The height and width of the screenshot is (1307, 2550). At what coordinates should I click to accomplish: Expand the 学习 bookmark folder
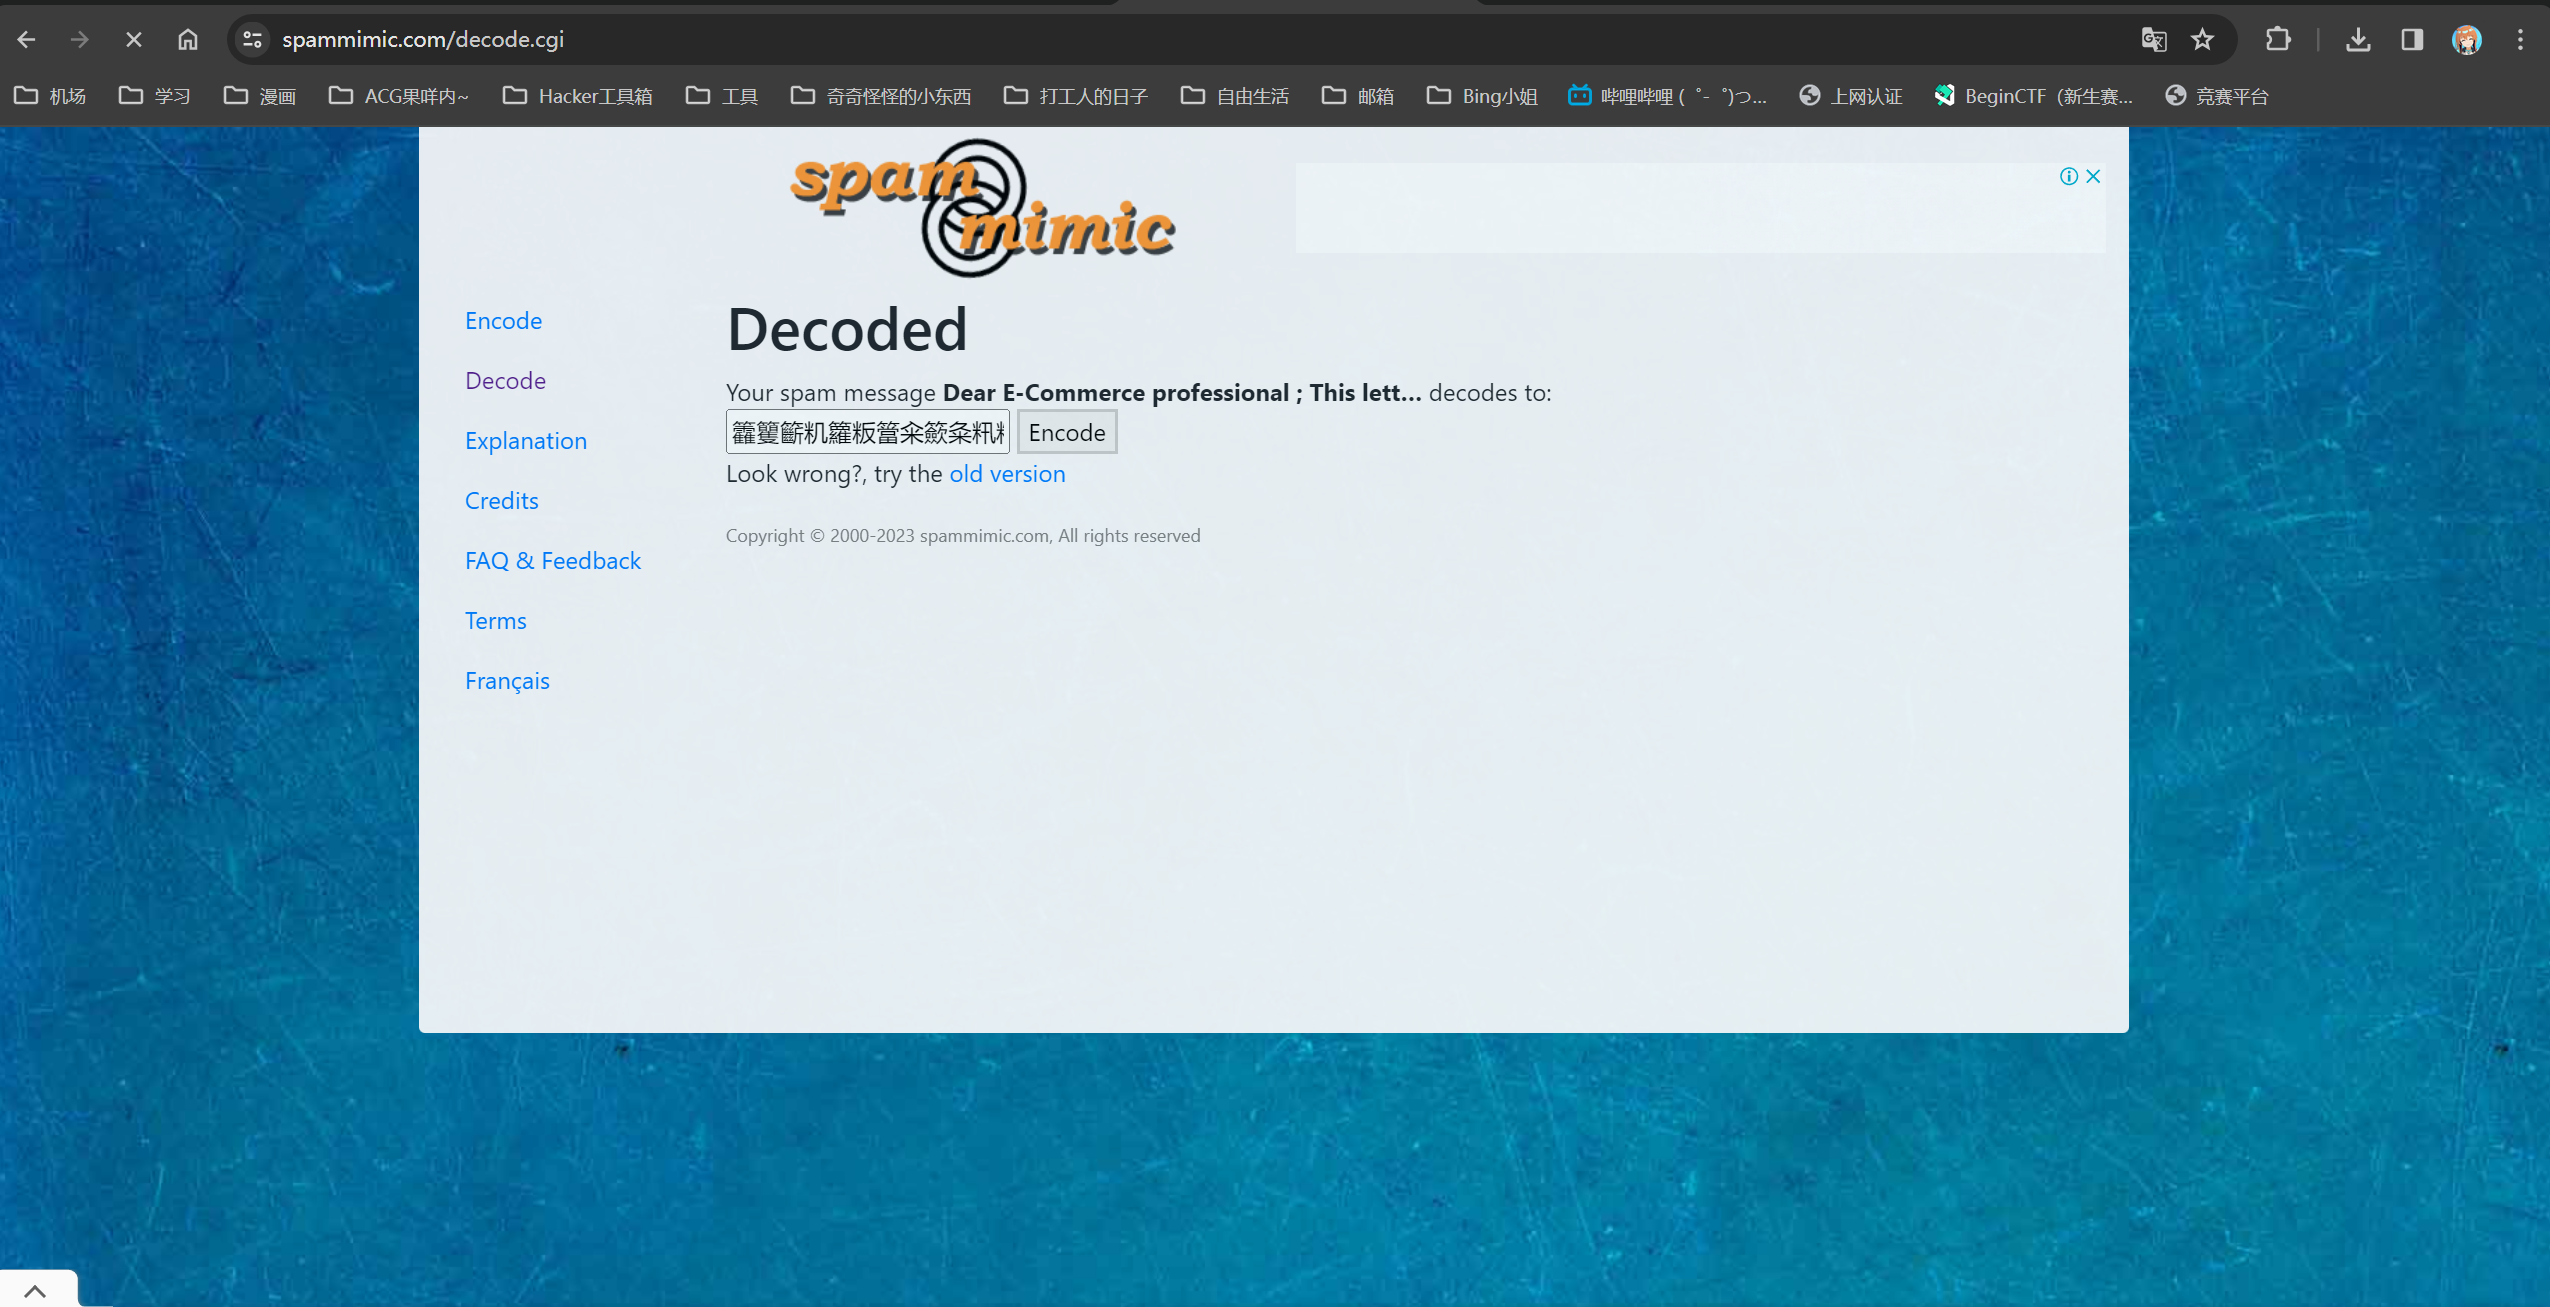155,96
